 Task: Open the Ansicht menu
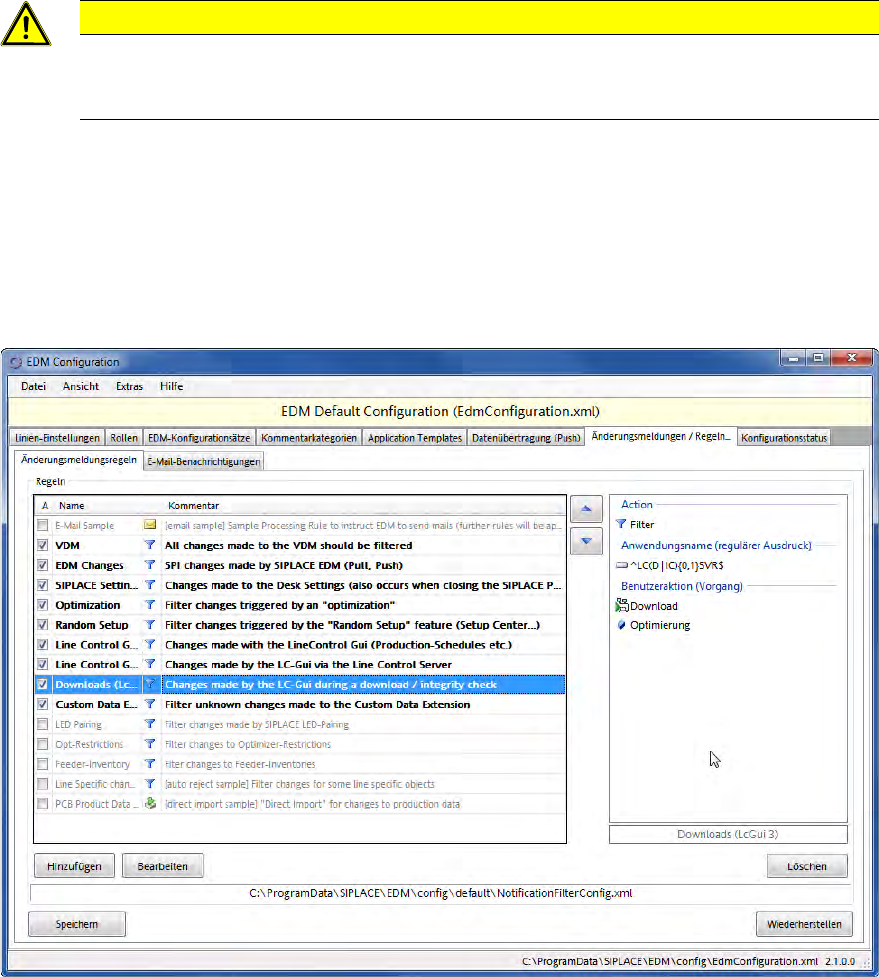click(81, 386)
